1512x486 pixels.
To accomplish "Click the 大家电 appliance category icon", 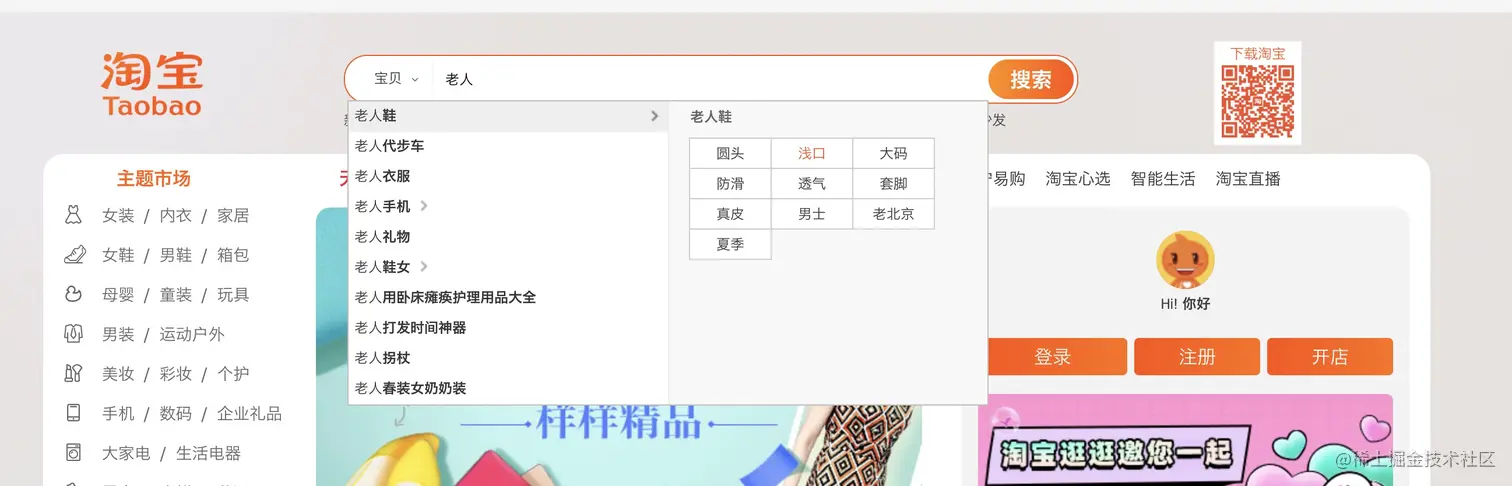I will pyautogui.click(x=73, y=453).
